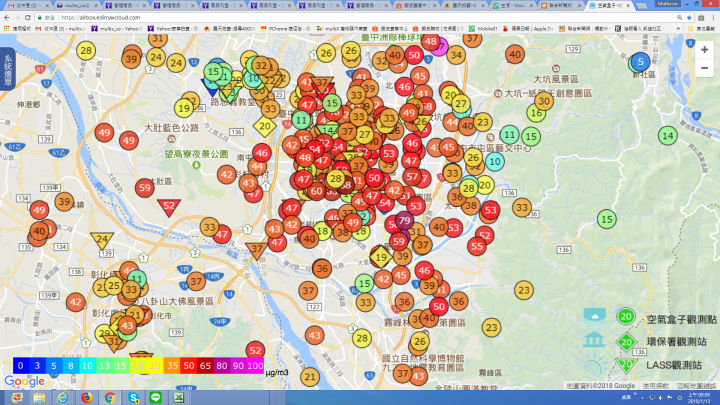The width and height of the screenshot is (720, 405).
Task: Expand the bookmarks overflow chevron
Action: tap(679, 28)
